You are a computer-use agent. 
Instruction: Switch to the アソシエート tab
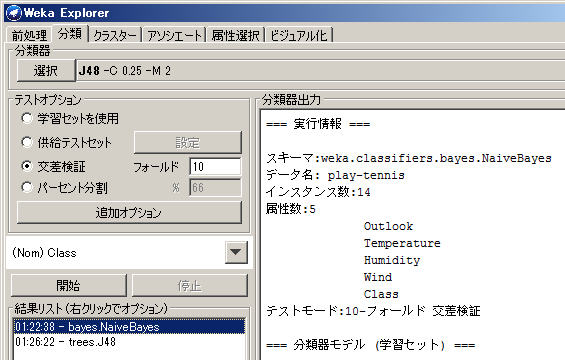(x=174, y=35)
